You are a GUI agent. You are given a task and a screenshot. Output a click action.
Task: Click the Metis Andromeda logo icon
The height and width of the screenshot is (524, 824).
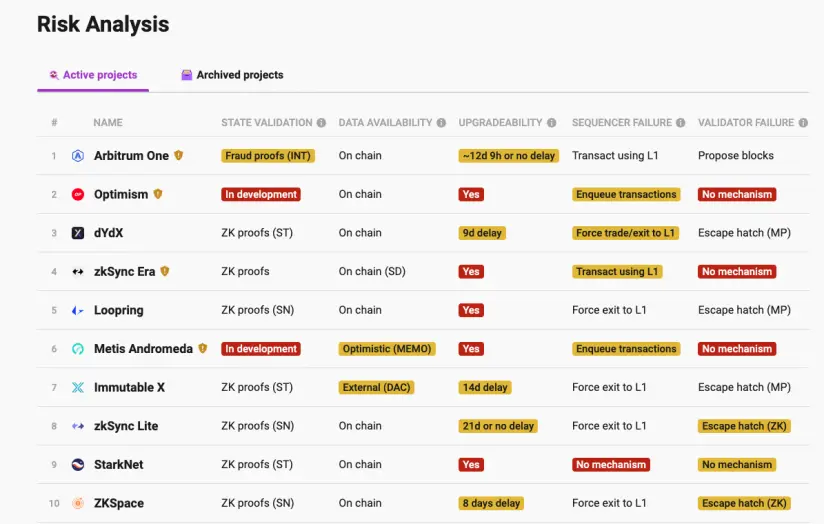(78, 349)
